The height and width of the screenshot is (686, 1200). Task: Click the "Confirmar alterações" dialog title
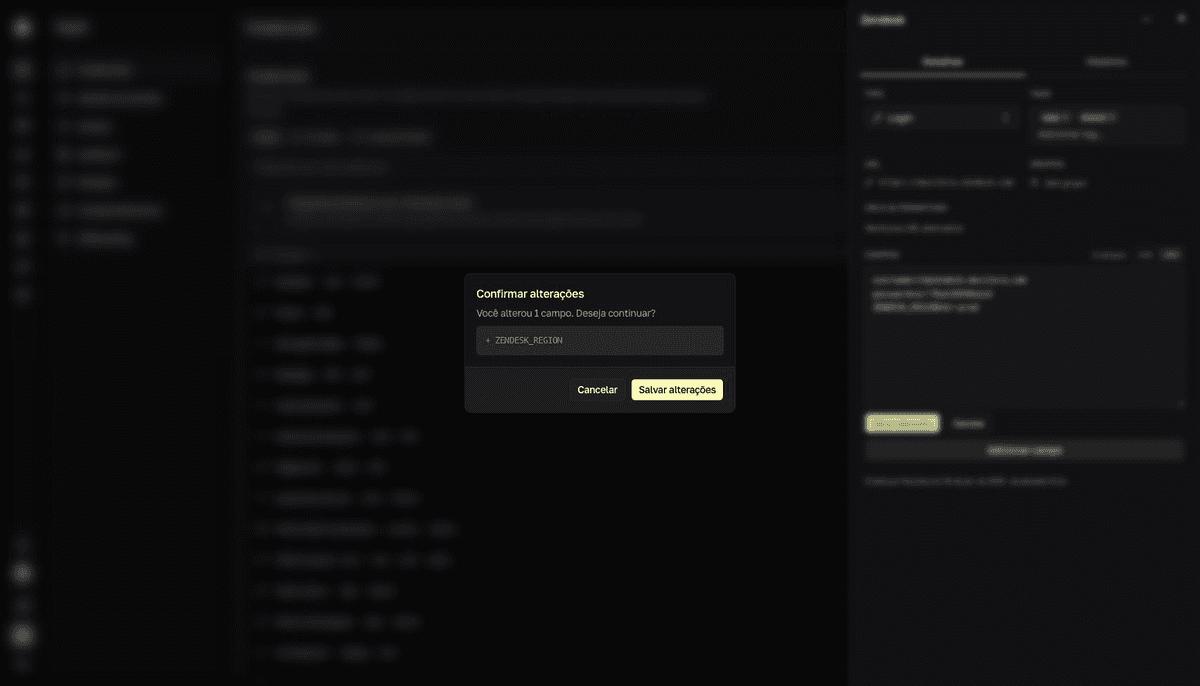click(x=530, y=294)
